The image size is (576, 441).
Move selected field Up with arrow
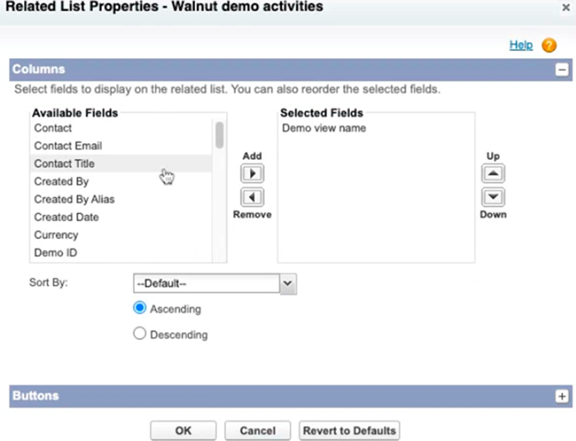click(493, 173)
